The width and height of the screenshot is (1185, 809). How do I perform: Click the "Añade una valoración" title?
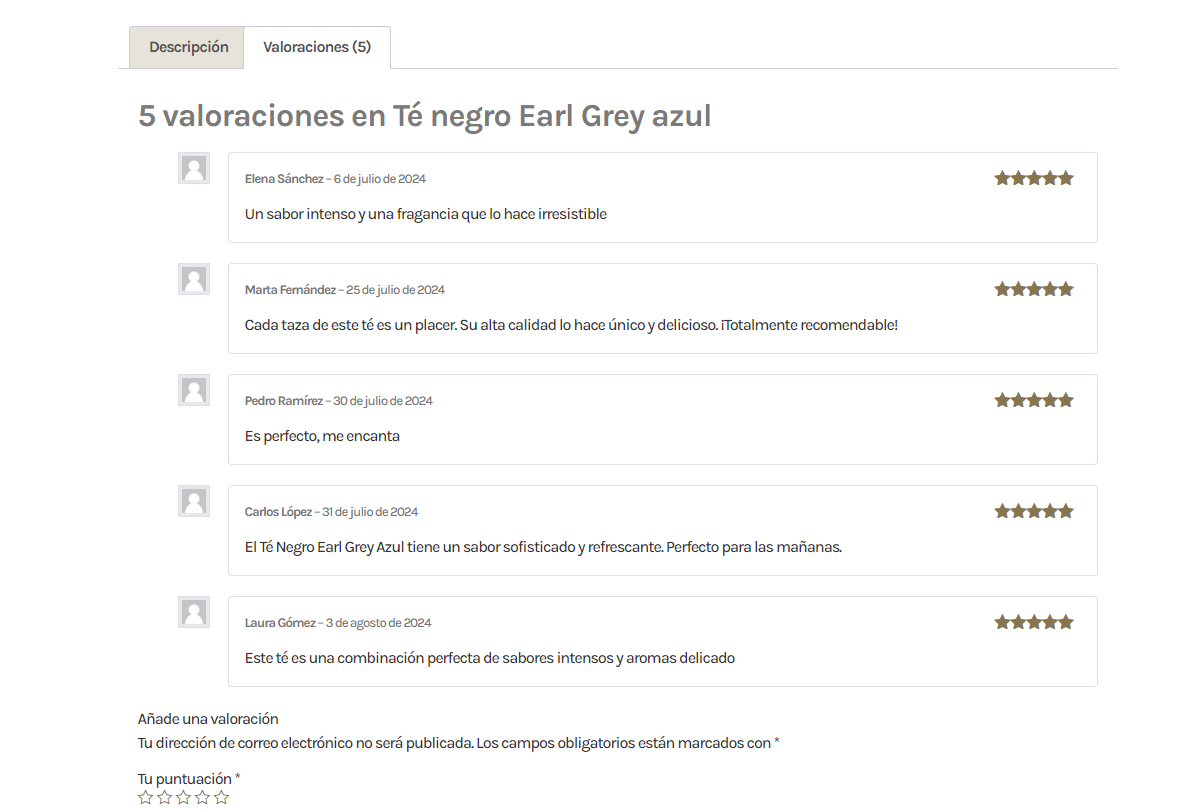point(208,719)
